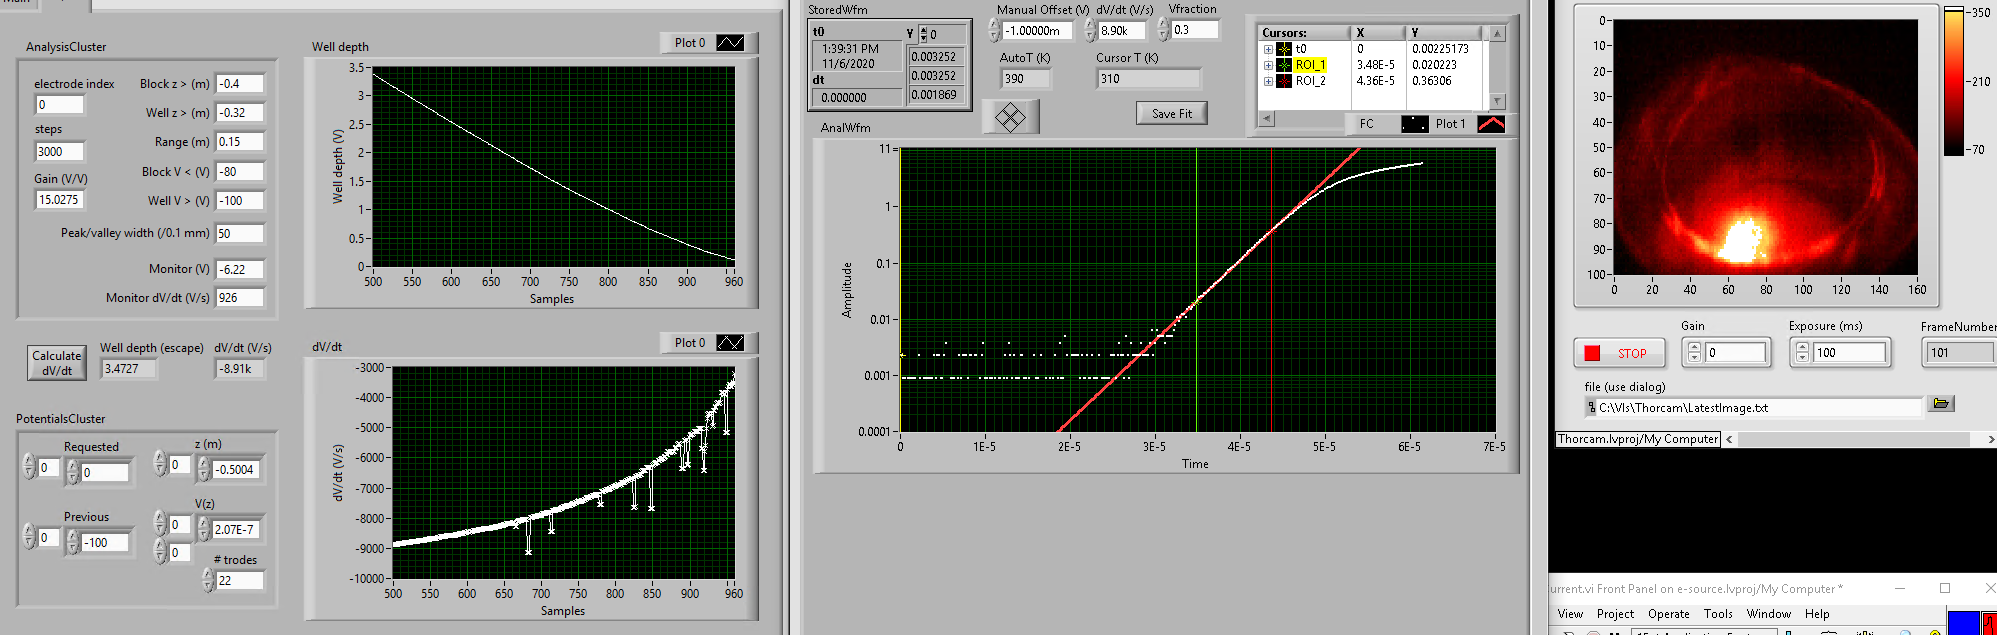Screen dimensions: 1997x635
Task: Click the ROI_1 green cursor icon
Action: 1284,65
